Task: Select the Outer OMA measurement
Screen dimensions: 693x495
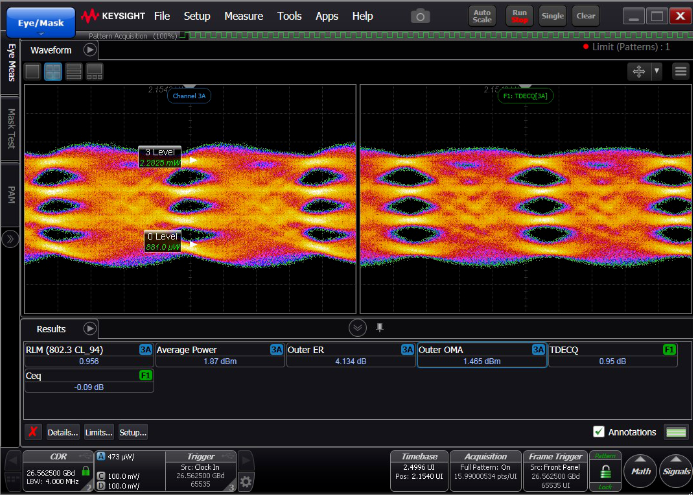Action: pos(482,355)
